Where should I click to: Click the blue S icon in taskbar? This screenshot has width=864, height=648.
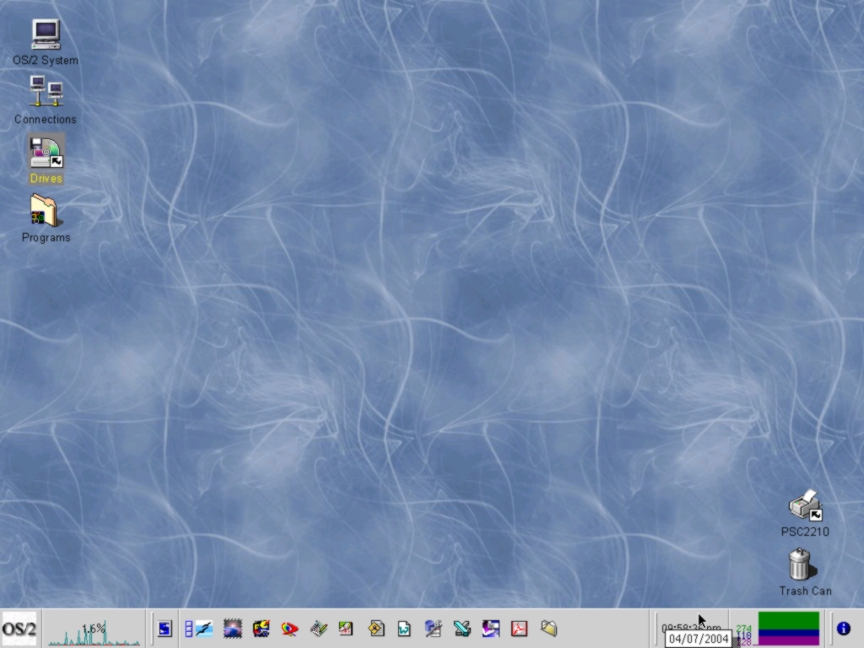click(x=165, y=629)
